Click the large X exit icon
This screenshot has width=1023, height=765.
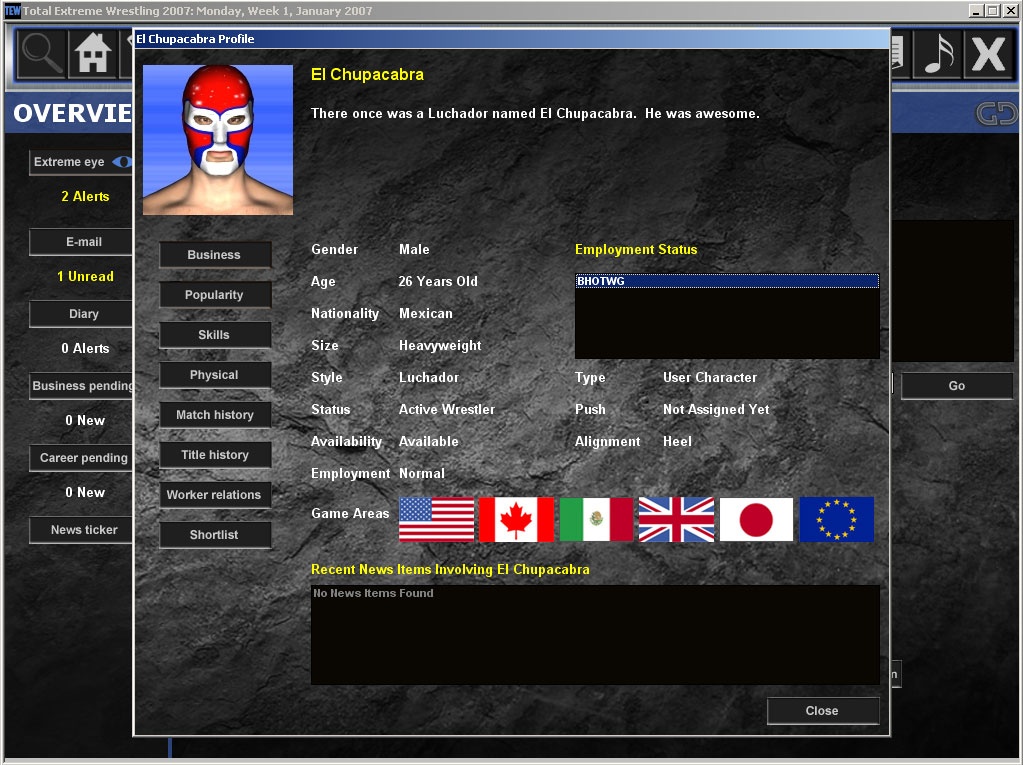click(988, 54)
